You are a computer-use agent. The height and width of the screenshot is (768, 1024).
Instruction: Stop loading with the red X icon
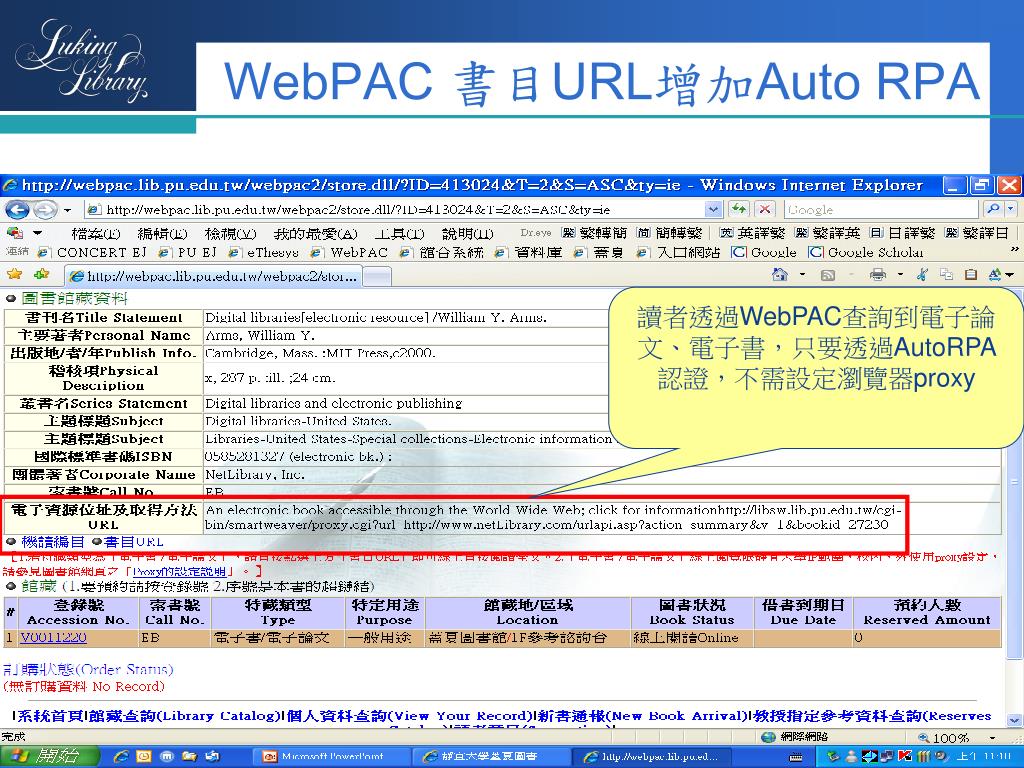tap(763, 210)
